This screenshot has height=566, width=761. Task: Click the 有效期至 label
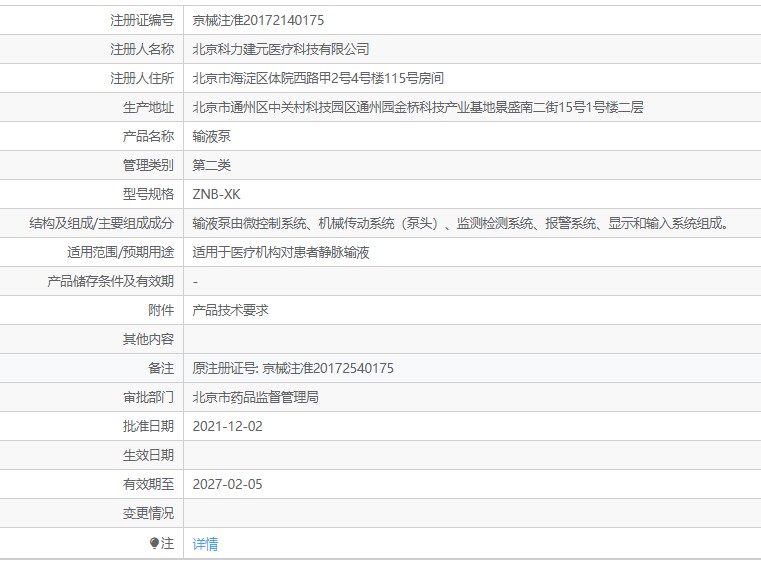pos(148,484)
